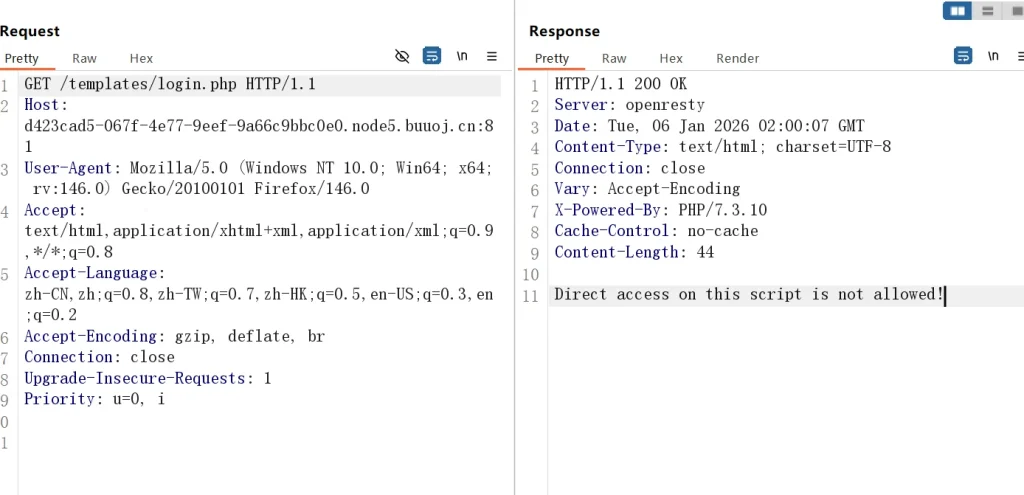Select the Request Pretty tab
Screen dimensions: 1024x495
[21, 59]
